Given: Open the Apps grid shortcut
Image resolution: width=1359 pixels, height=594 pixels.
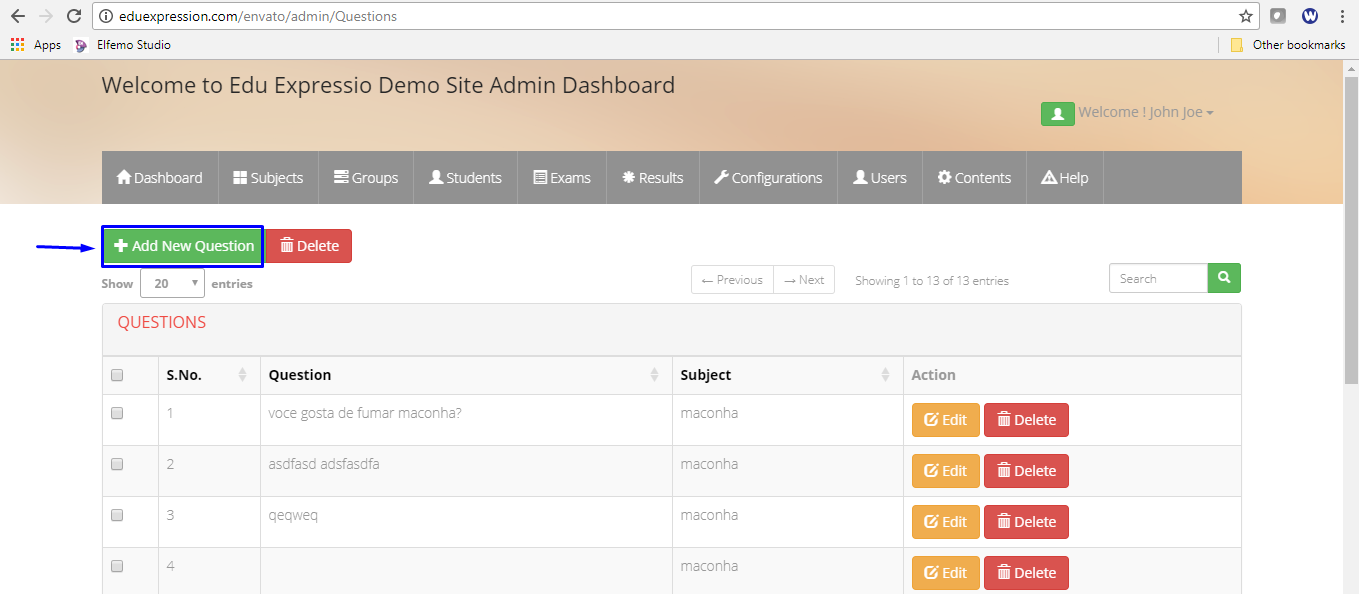Looking at the screenshot, I should coord(36,45).
